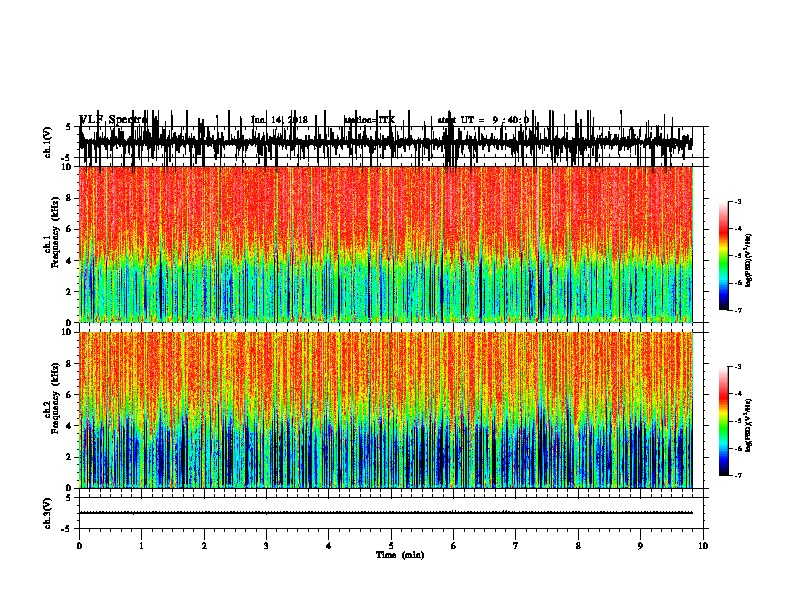This screenshot has height=612, width=792.
Task: Select the 'ch.3(V)' axis label
Action: point(48,514)
